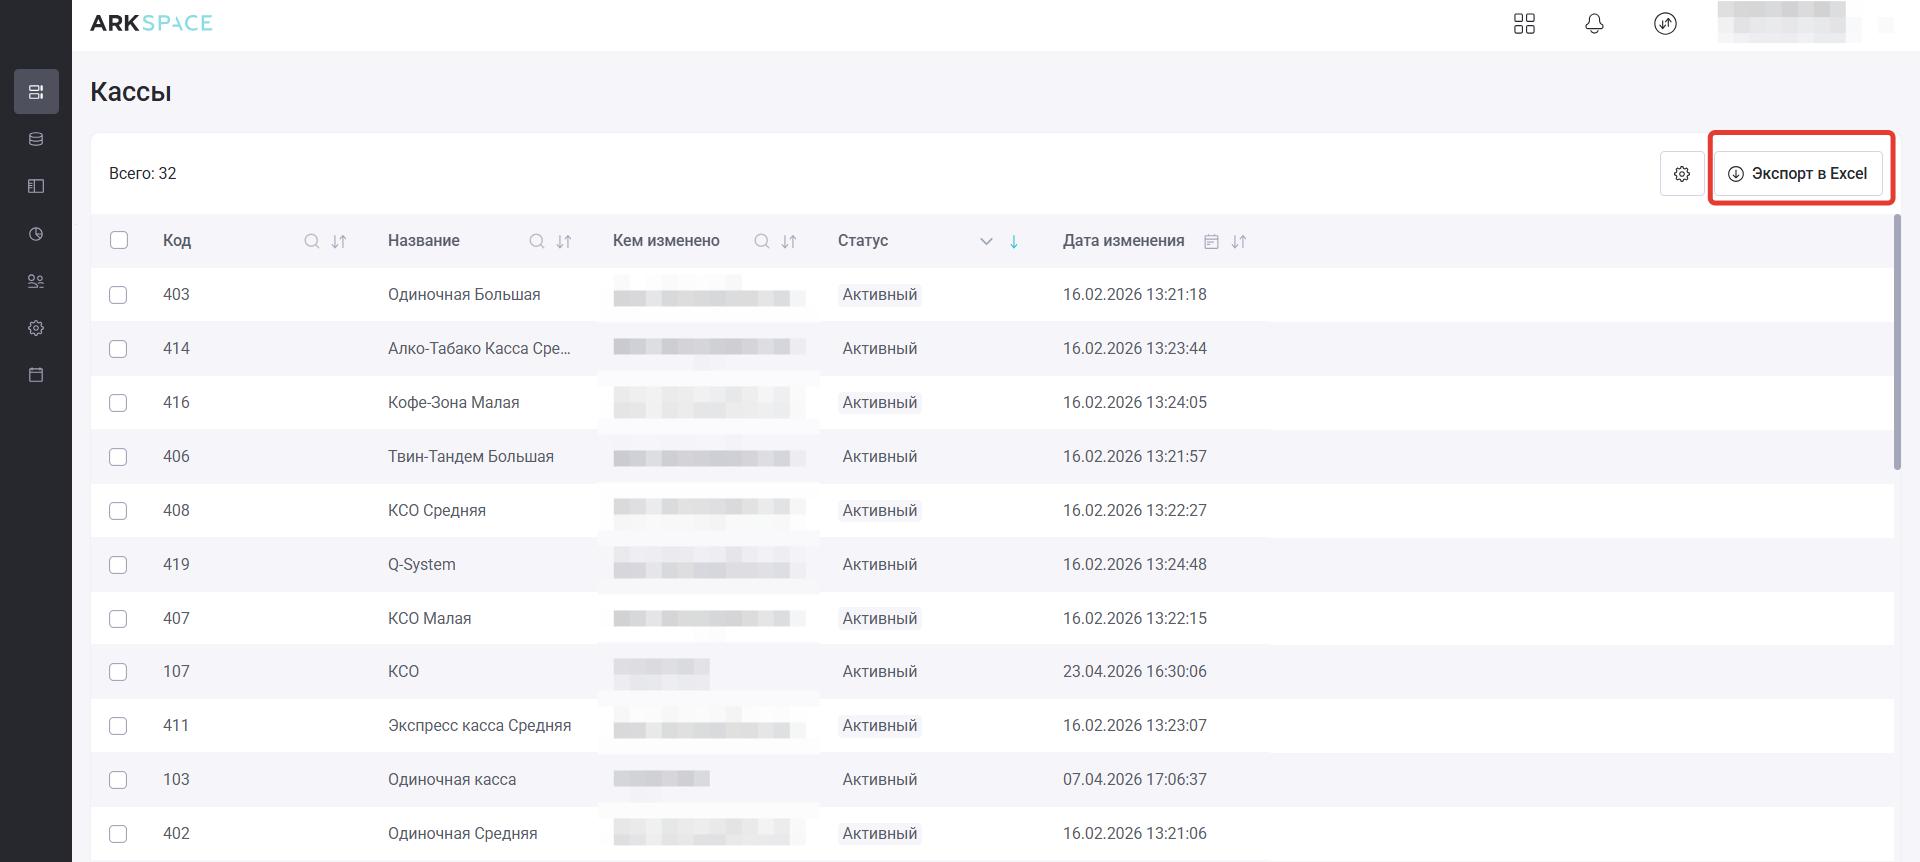Toggle the select-all checkbox in table header
This screenshot has height=862, width=1920.
pyautogui.click(x=119, y=240)
